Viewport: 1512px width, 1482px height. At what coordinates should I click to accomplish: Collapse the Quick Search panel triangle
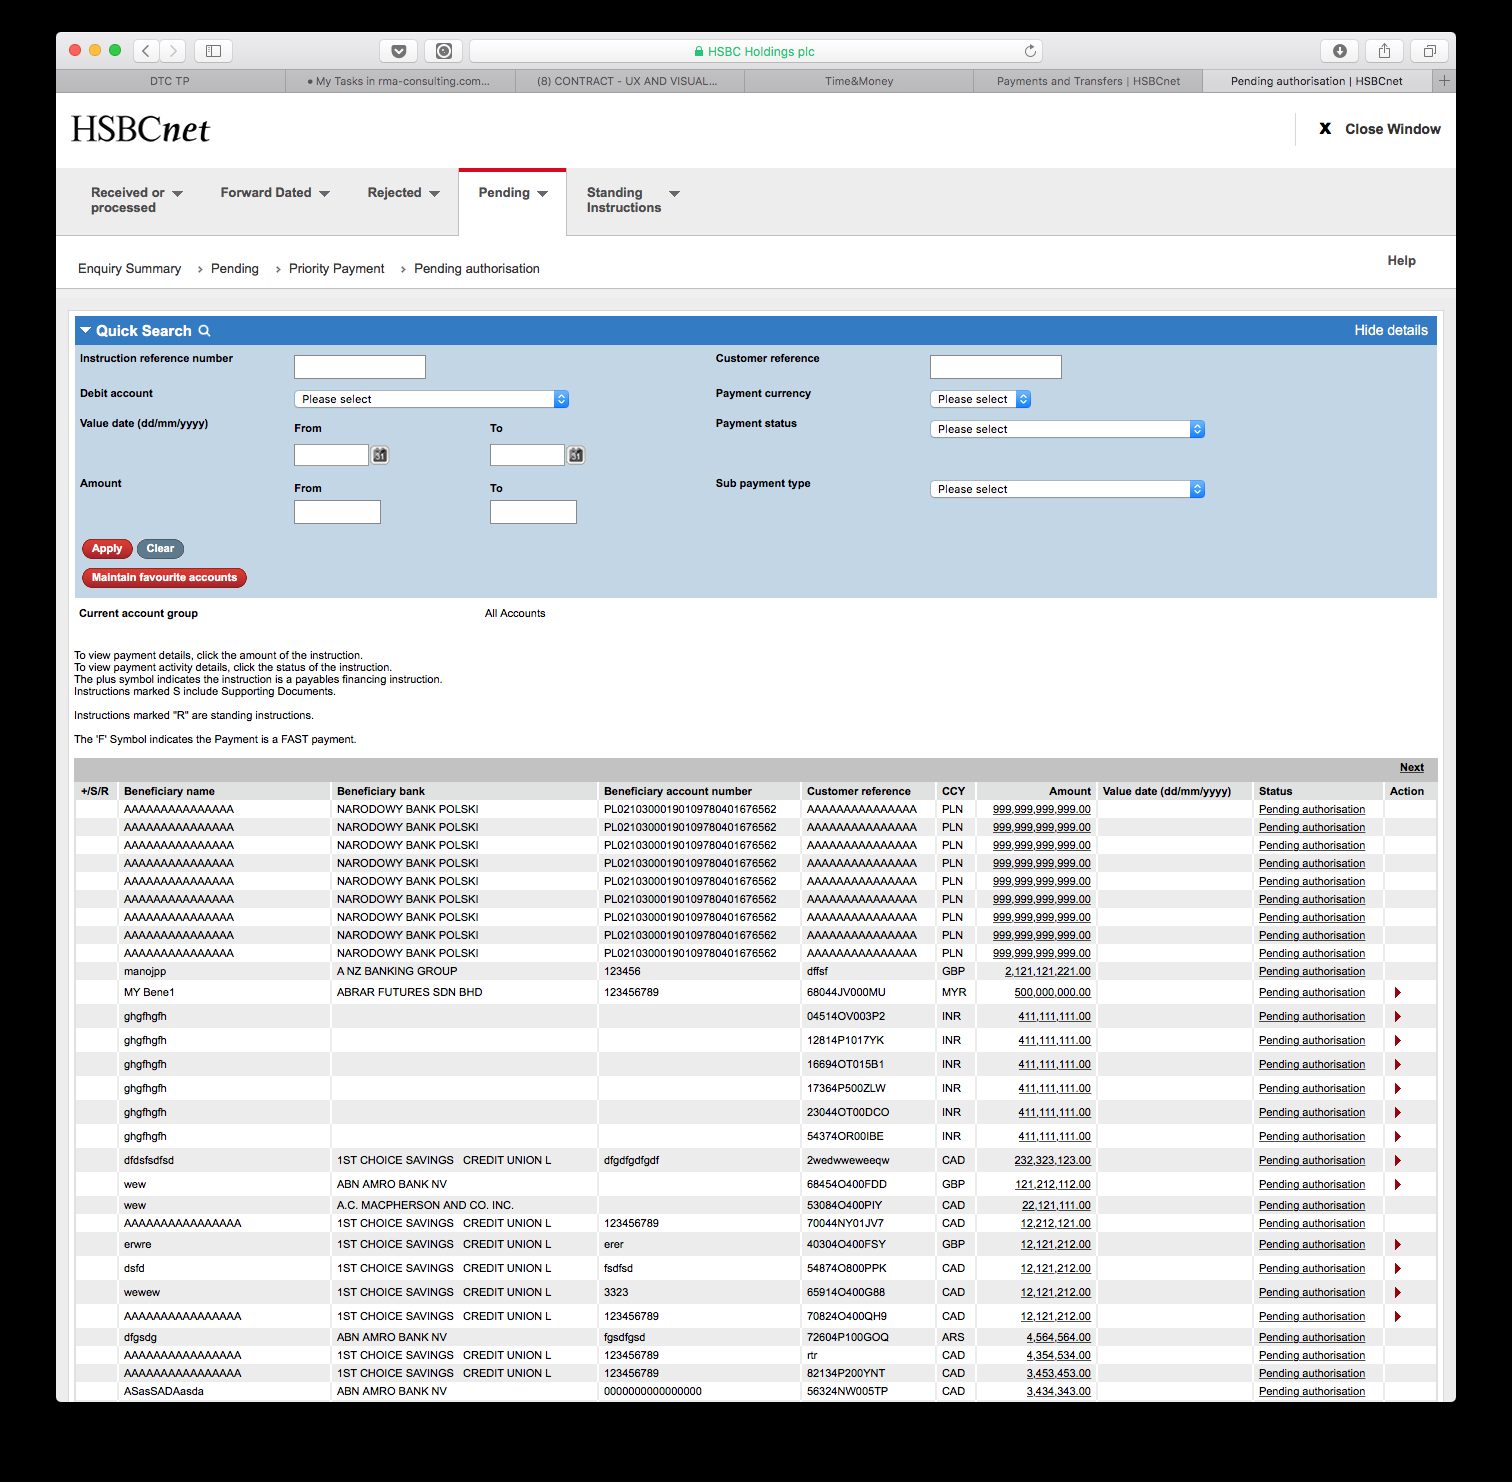(86, 330)
